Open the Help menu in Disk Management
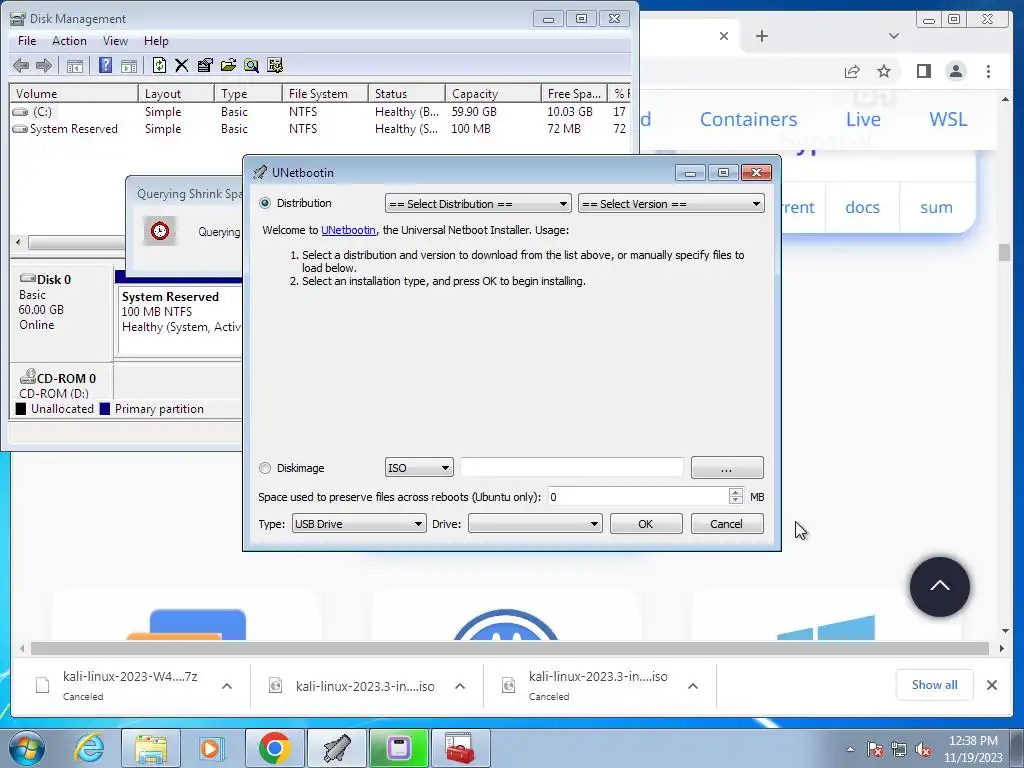Screen dimensions: 1024x768 point(156,40)
